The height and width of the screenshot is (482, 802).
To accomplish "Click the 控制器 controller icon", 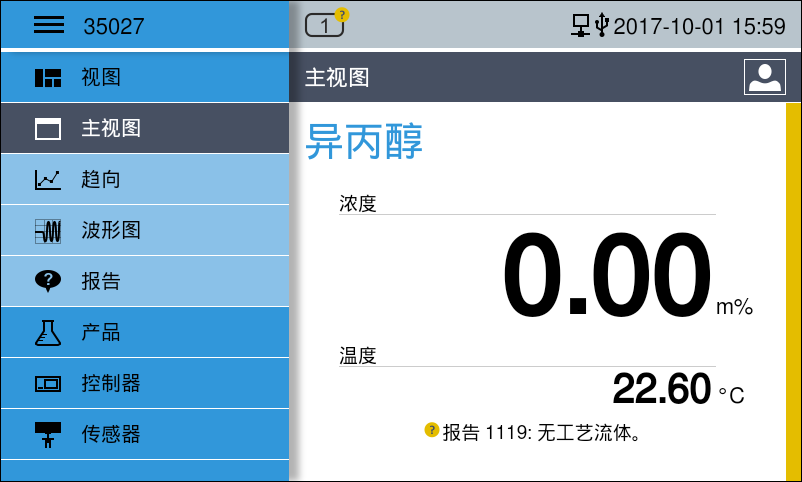I will 48,384.
